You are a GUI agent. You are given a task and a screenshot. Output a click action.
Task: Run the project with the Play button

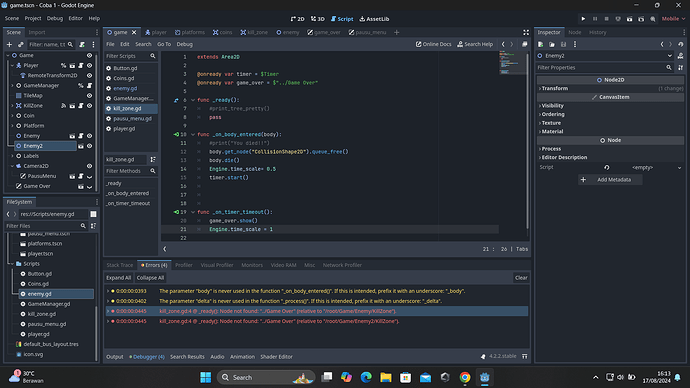point(583,19)
